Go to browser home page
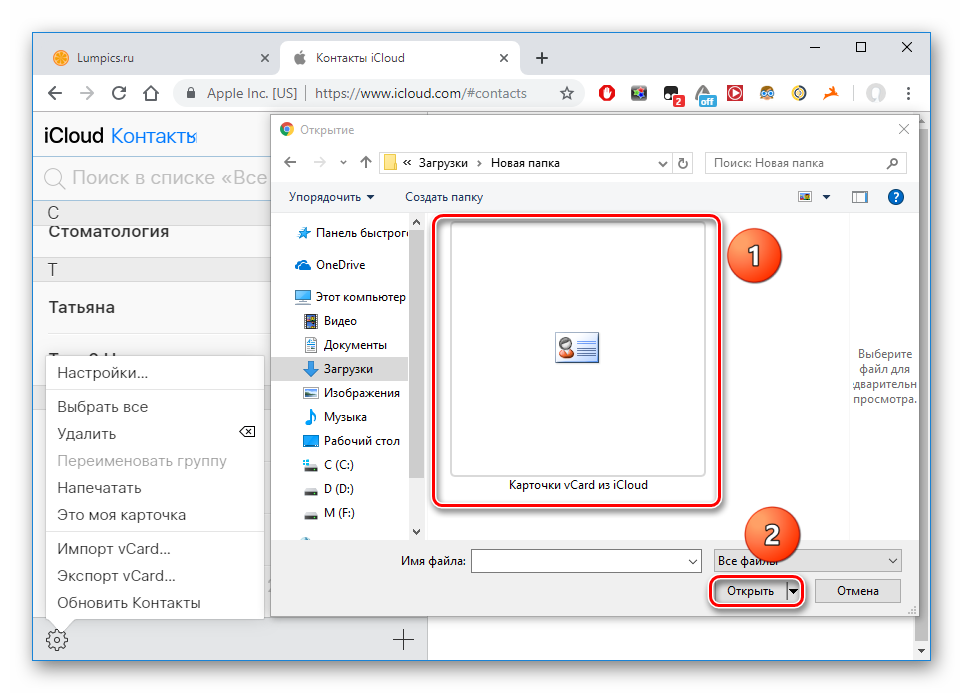Screen dimensions: 963x693 150,93
